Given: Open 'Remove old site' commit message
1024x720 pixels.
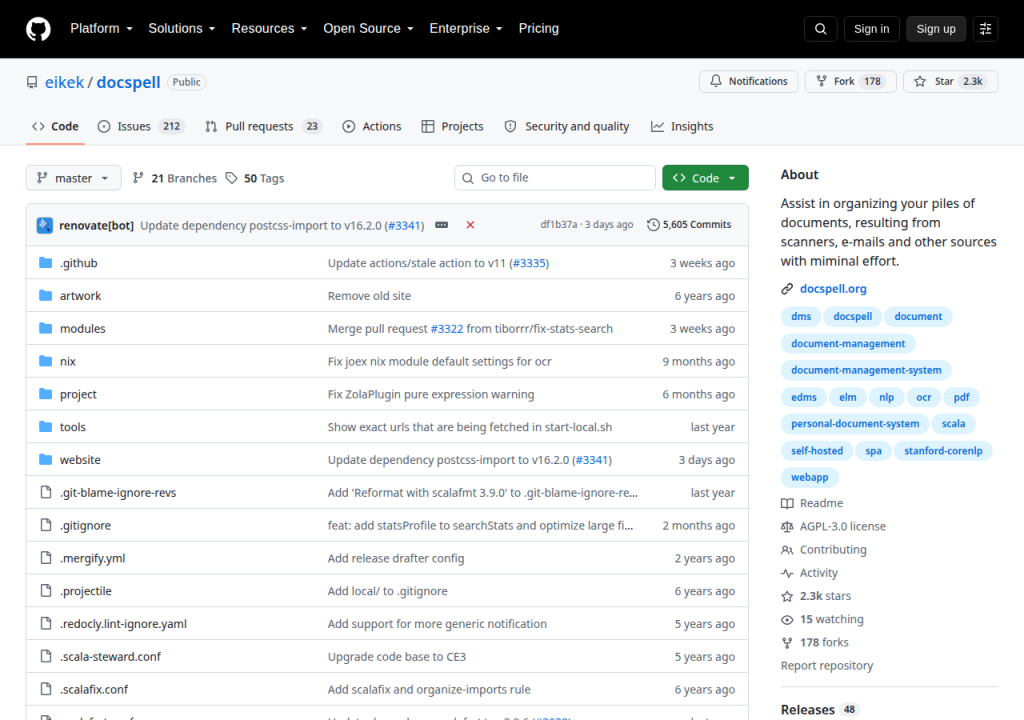Looking at the screenshot, I should [x=370, y=296].
